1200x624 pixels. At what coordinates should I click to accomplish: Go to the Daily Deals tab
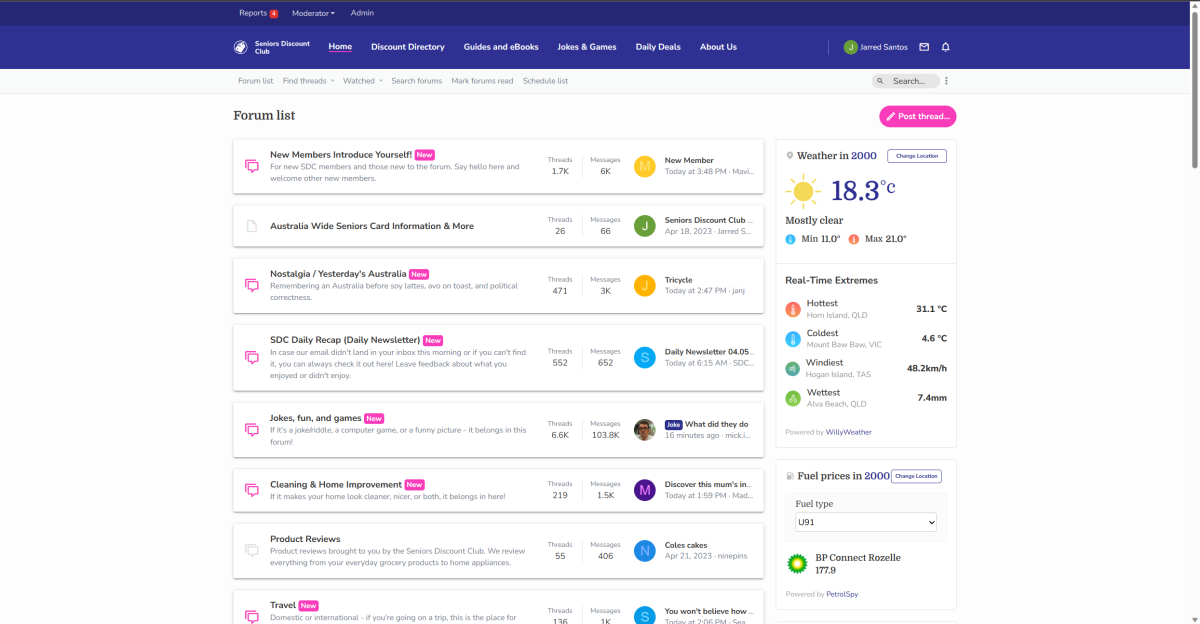pyautogui.click(x=658, y=47)
